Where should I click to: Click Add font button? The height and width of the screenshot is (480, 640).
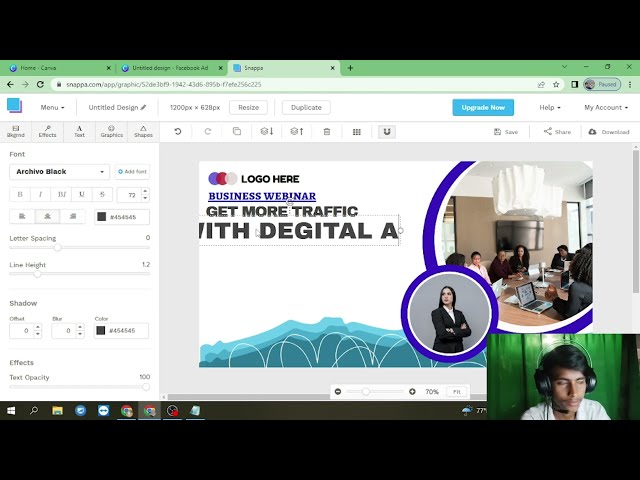click(132, 172)
